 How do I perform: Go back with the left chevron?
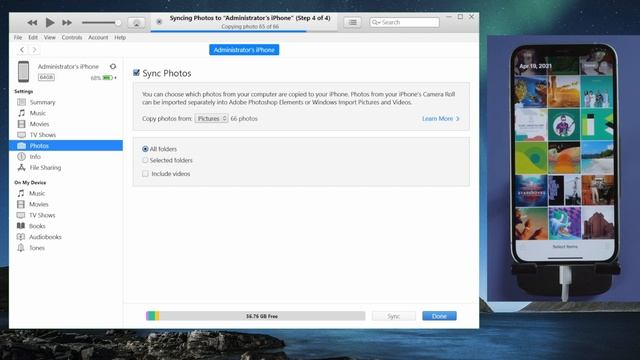[22, 50]
